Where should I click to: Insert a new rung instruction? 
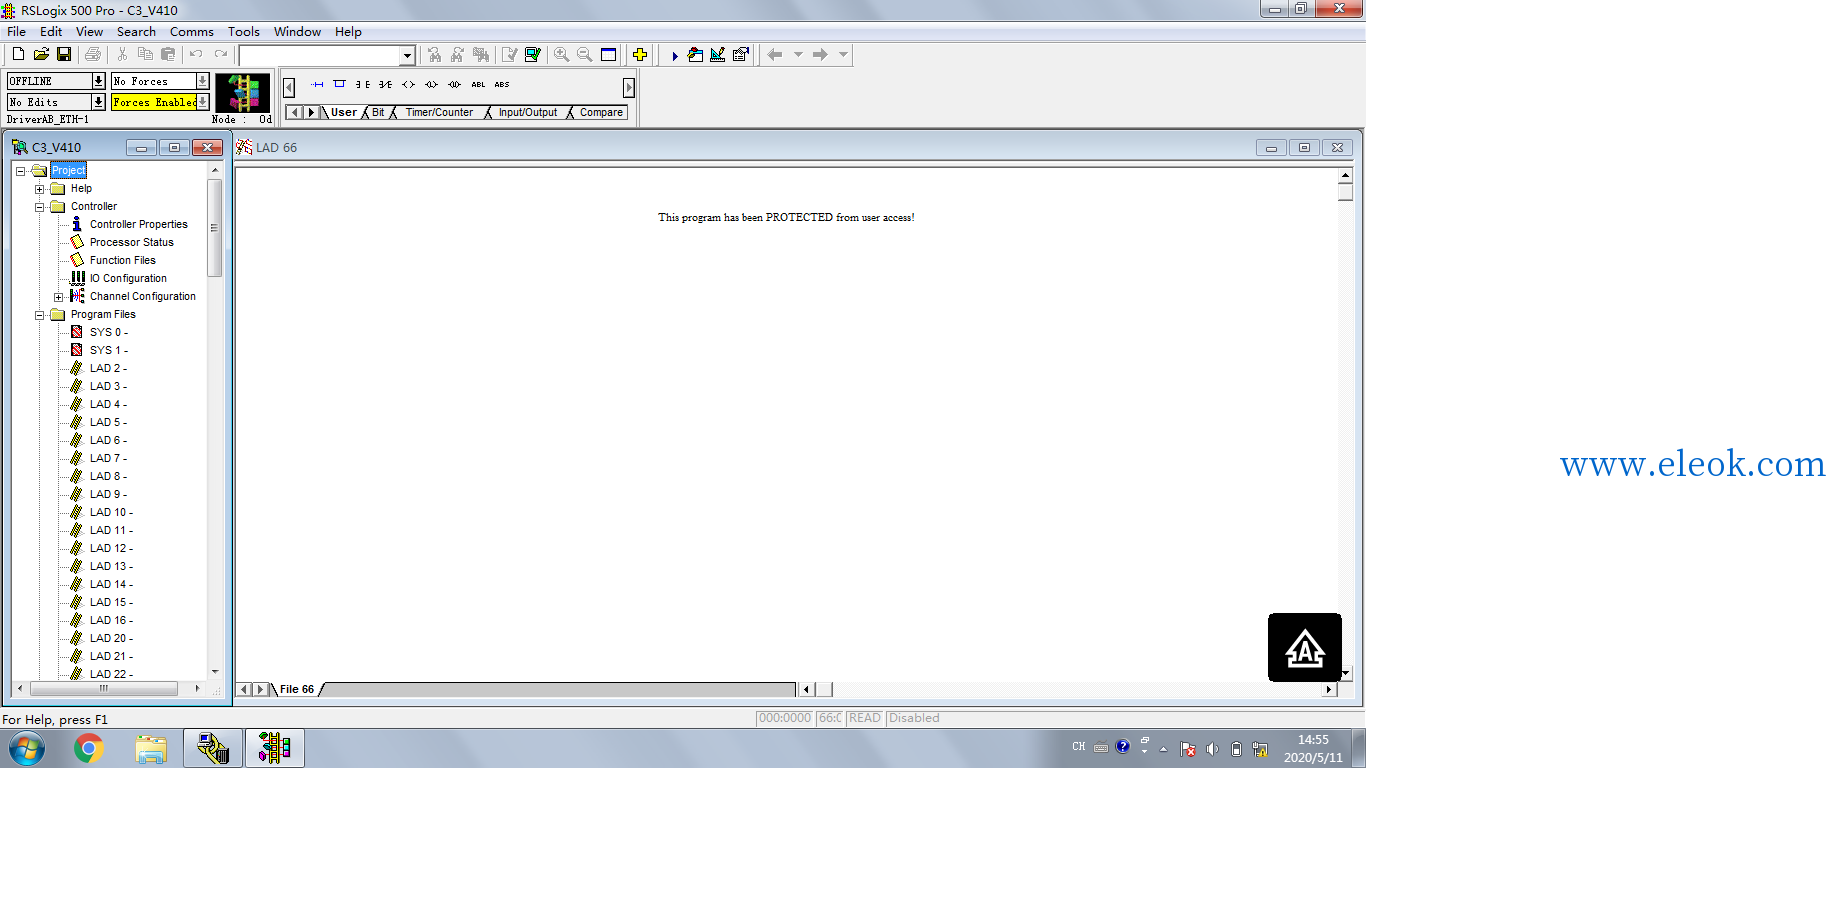tap(317, 85)
